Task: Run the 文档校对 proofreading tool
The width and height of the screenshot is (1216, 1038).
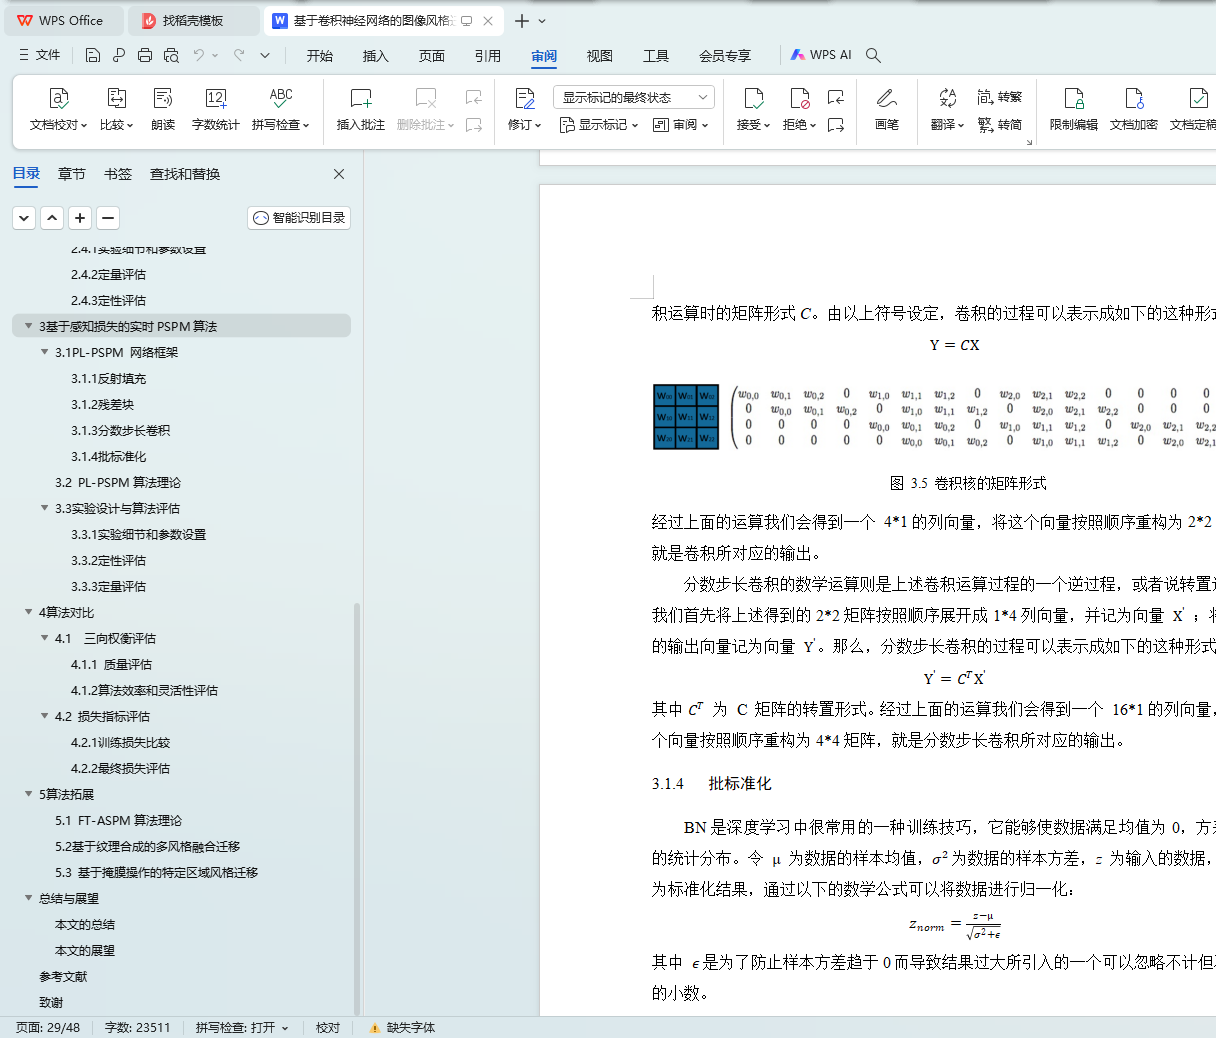Action: click(x=57, y=109)
